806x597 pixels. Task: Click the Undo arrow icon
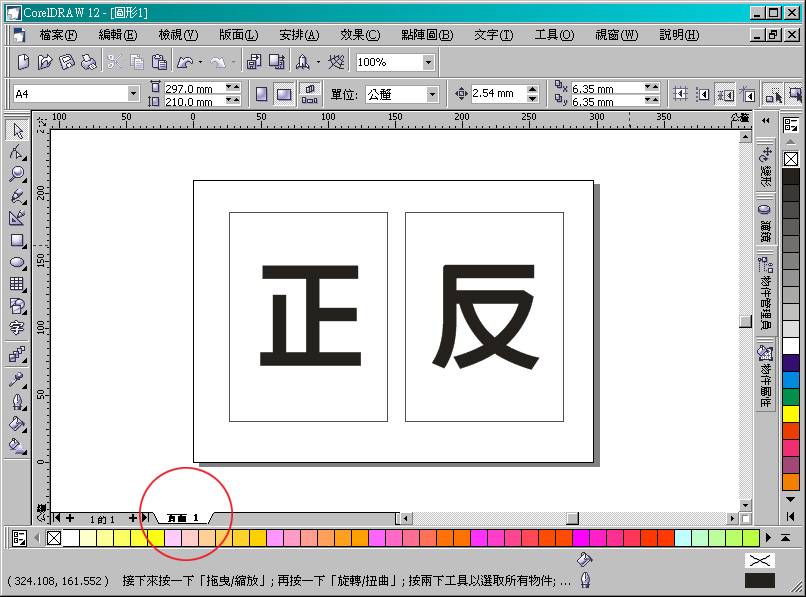[185, 62]
